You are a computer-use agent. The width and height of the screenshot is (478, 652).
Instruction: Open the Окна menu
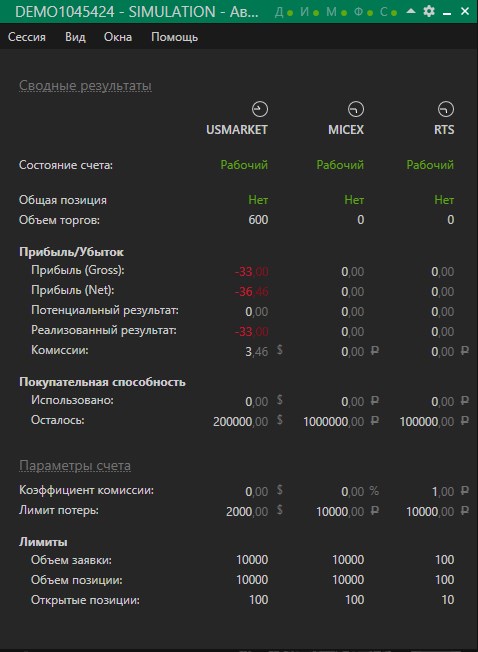[118, 37]
